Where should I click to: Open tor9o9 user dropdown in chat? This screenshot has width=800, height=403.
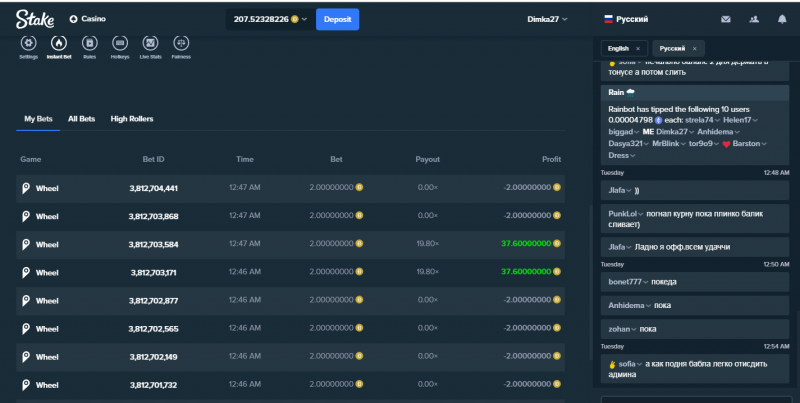[704, 143]
